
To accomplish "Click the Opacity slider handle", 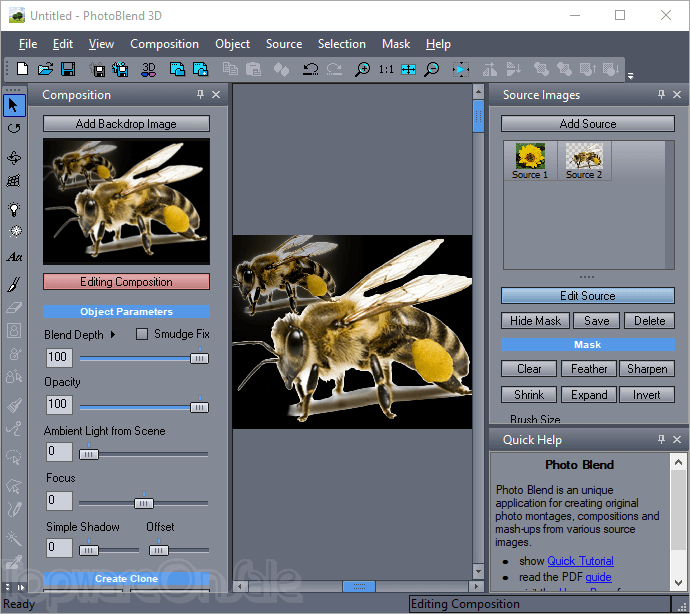I will (199, 407).
